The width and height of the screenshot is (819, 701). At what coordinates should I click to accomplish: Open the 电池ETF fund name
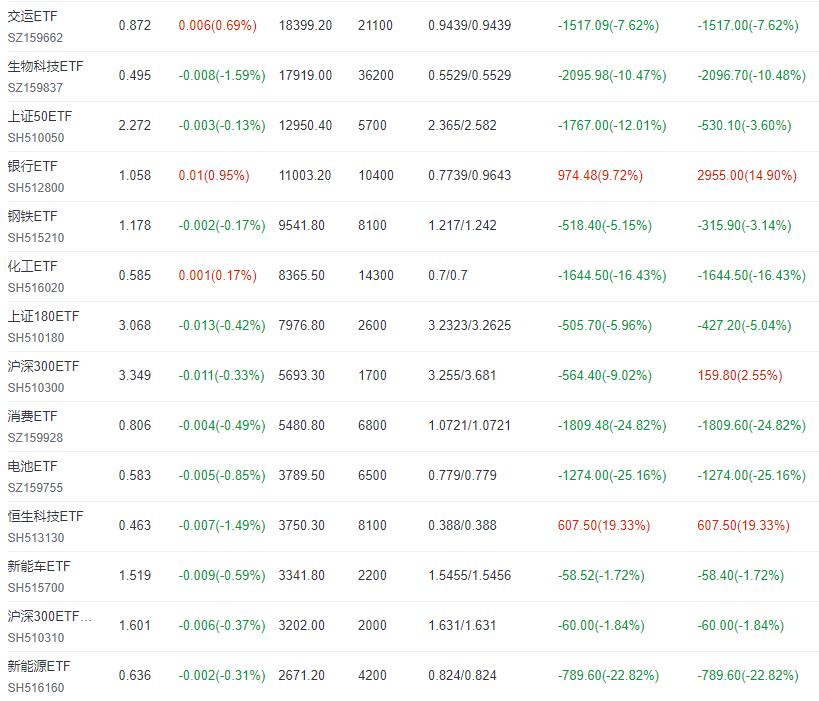32,466
